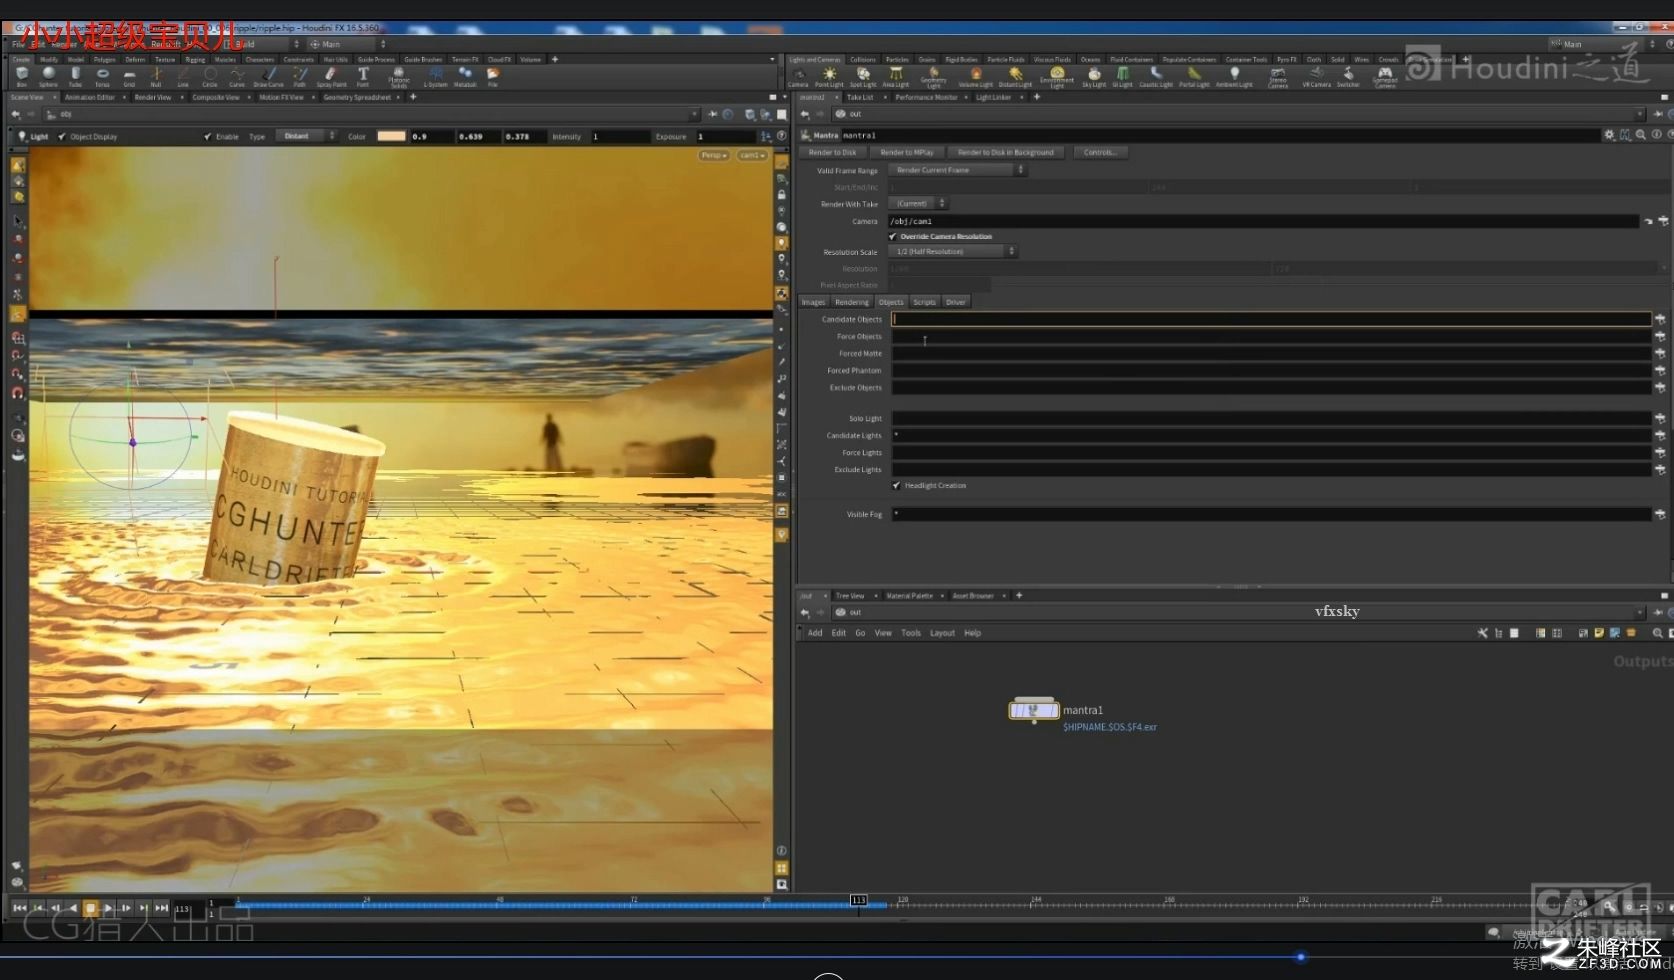This screenshot has height=980, width=1674.
Task: Open the Render With Take dropdown
Action: [917, 203]
